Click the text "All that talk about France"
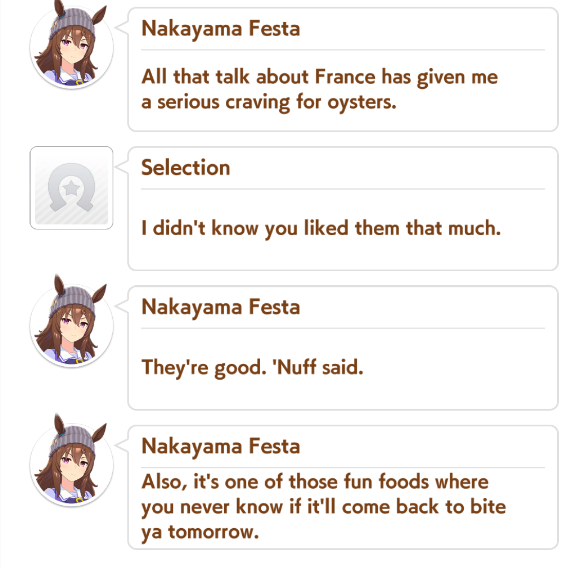Screen dimensions: 574x568 point(258,77)
